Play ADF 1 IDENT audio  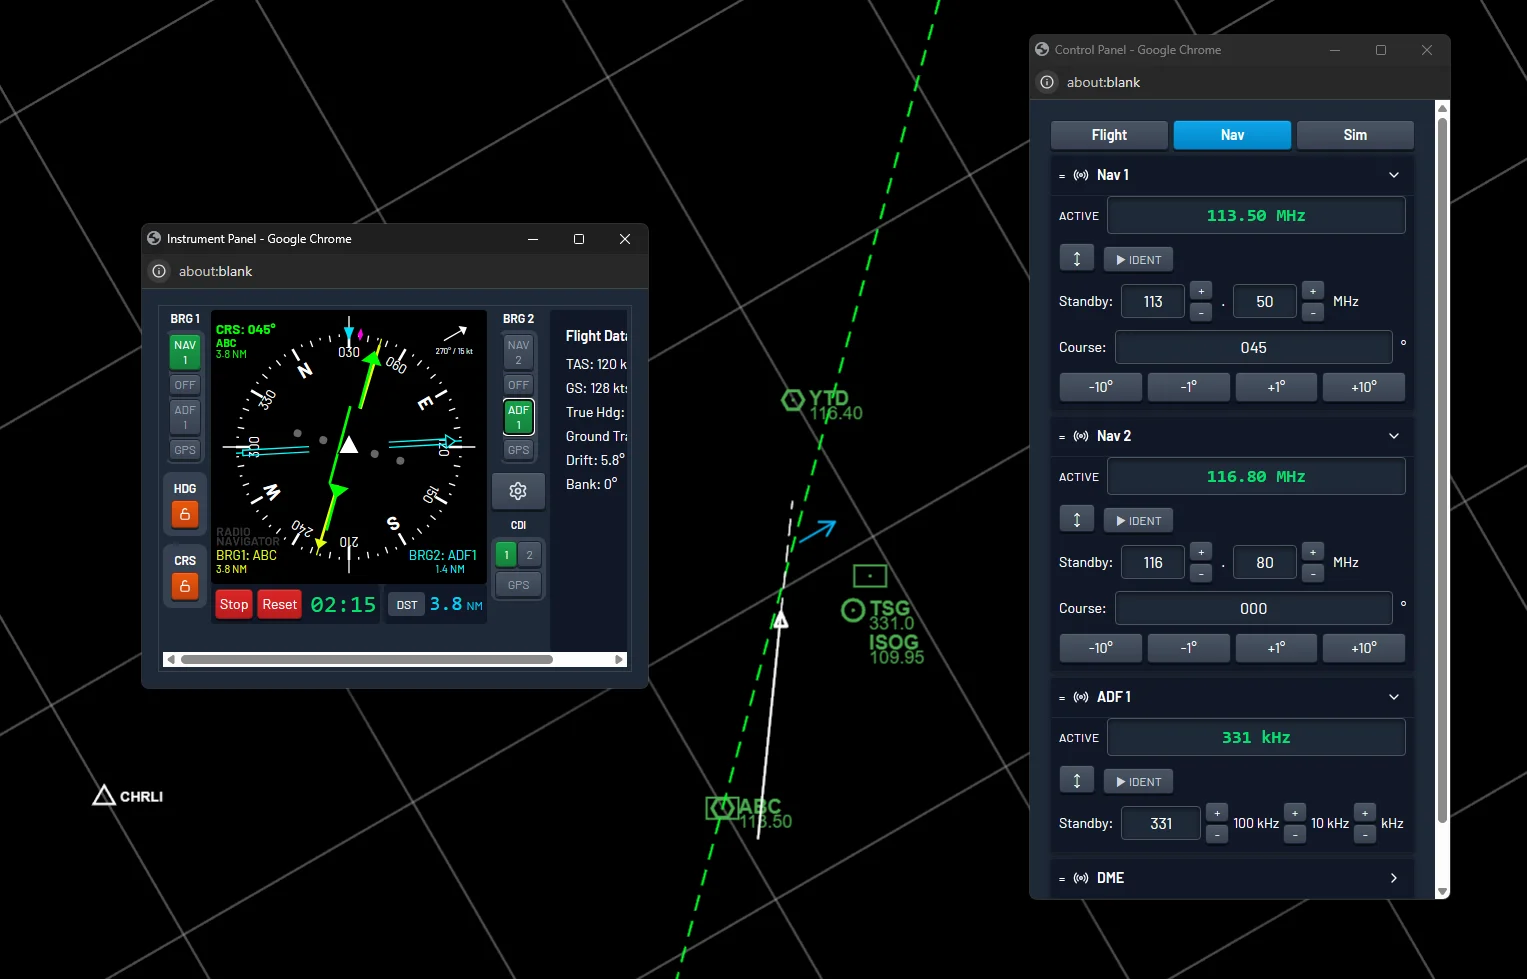(1139, 782)
